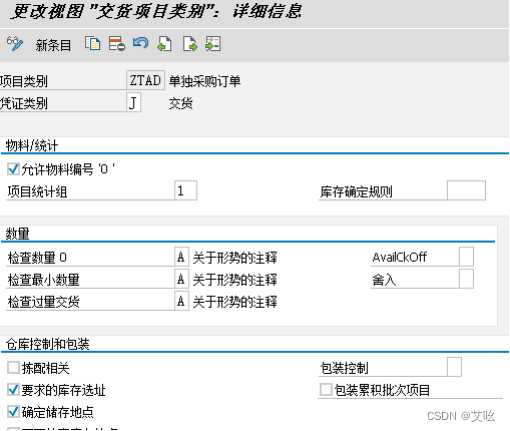The width and height of the screenshot is (510, 431).
Task: Click the 数量 section header
Action: pyautogui.click(x=17, y=234)
